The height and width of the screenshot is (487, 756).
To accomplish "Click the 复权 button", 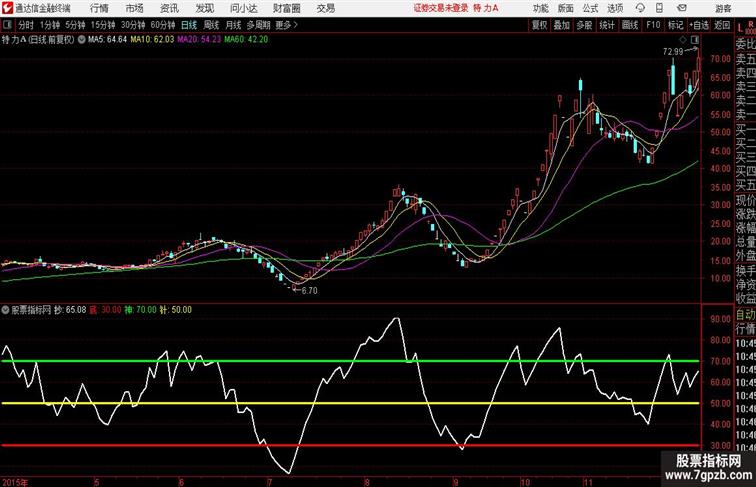I will click(539, 25).
